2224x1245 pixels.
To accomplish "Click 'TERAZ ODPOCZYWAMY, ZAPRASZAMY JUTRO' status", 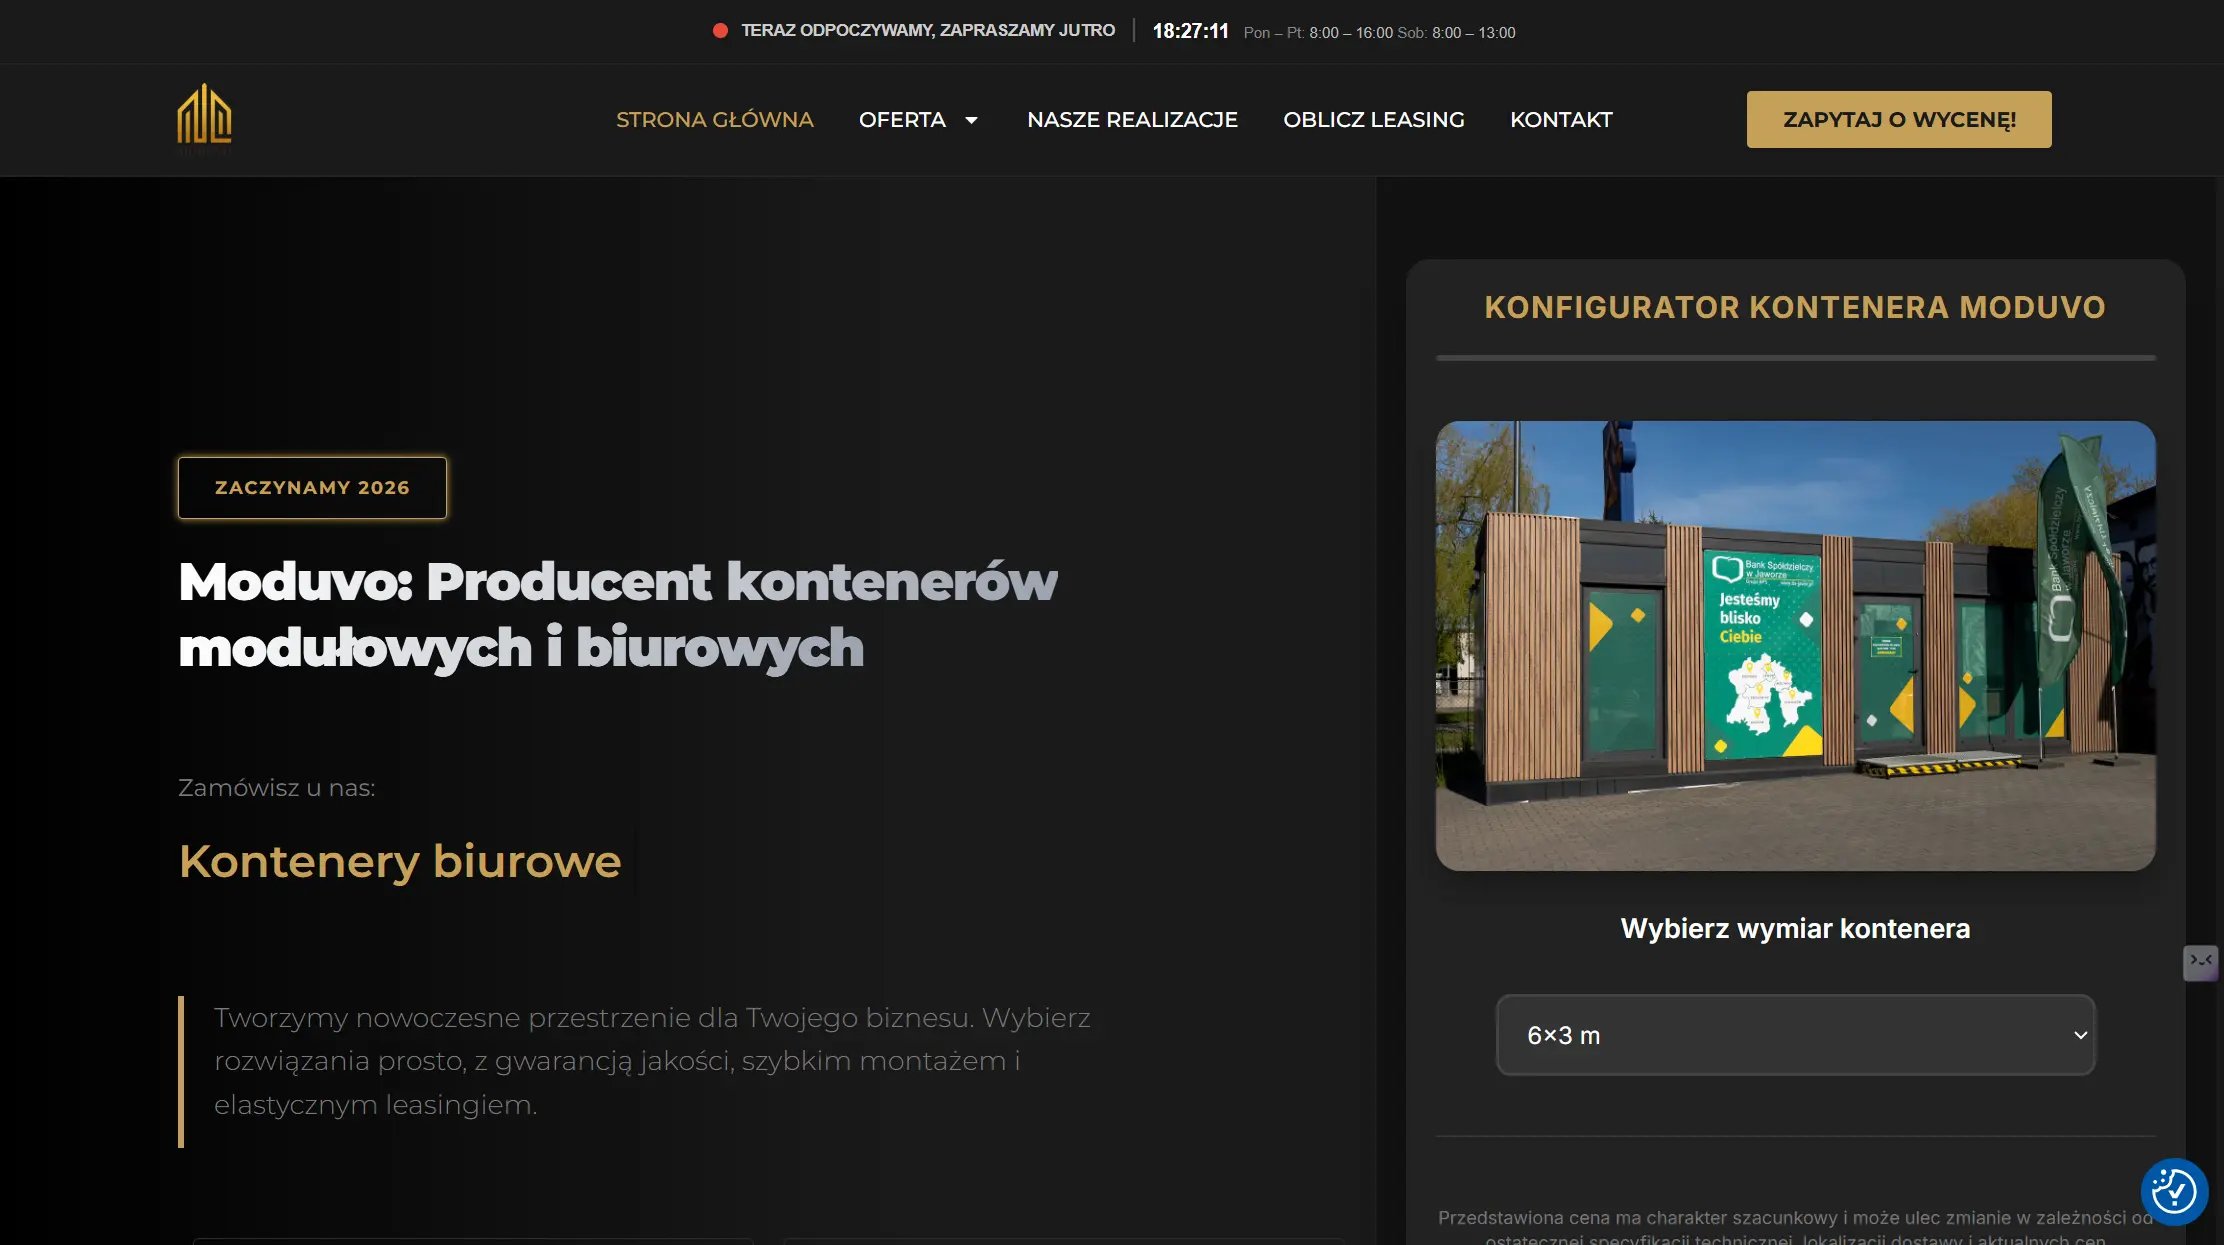I will tap(927, 31).
